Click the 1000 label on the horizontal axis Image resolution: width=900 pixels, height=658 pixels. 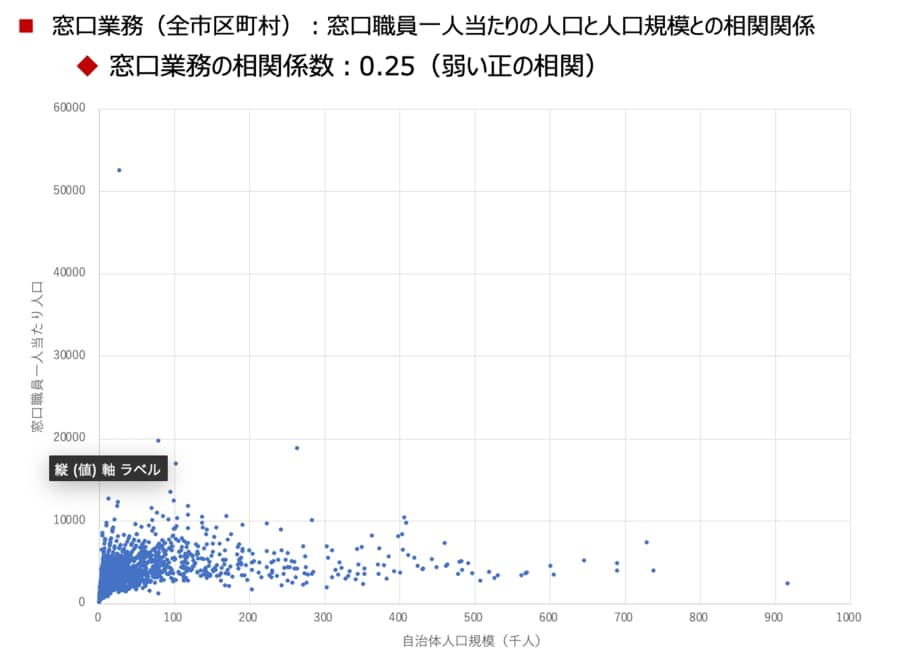point(848,617)
